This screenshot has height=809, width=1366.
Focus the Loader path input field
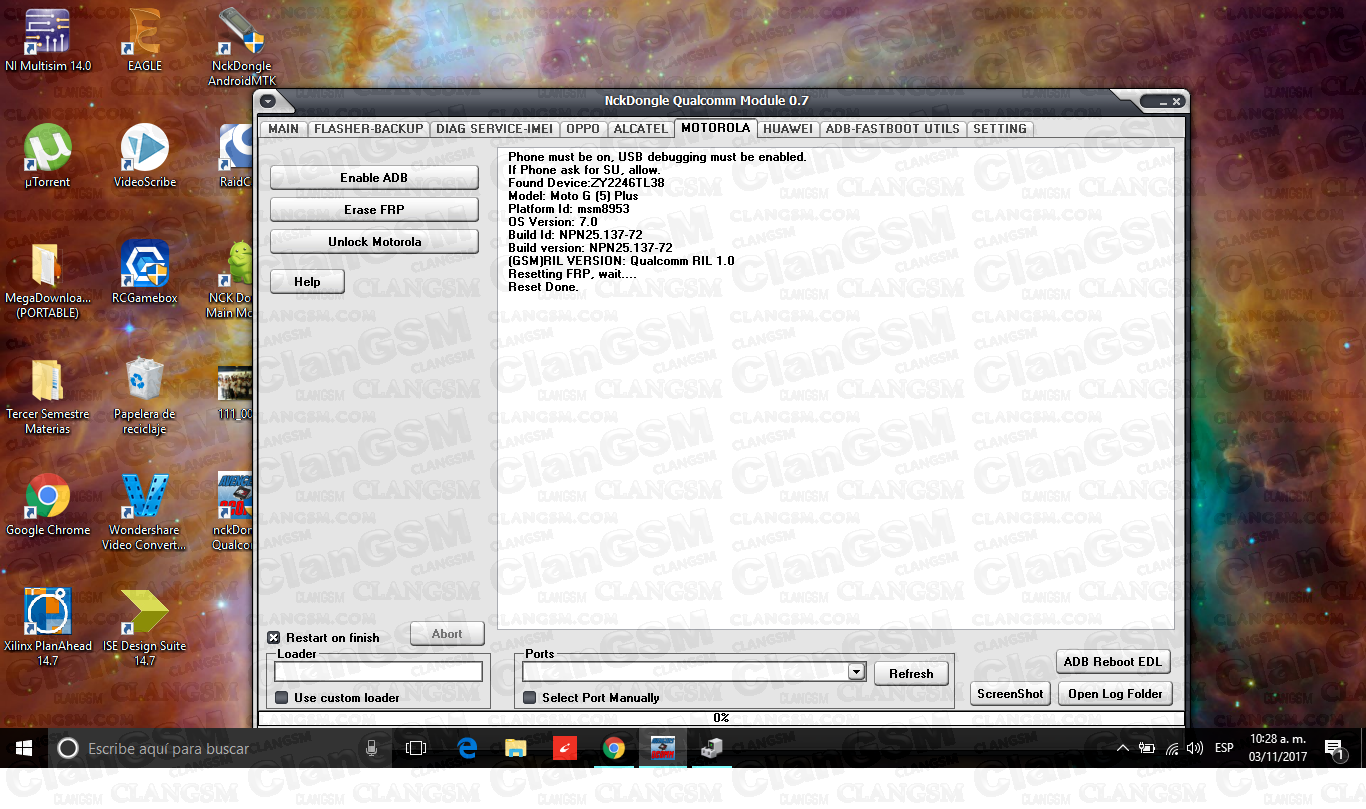click(379, 672)
